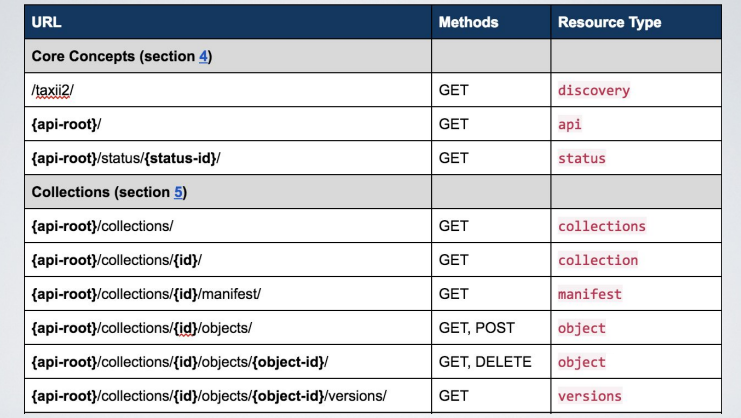
Task: Click the singular collection resource type
Action: tap(598, 260)
